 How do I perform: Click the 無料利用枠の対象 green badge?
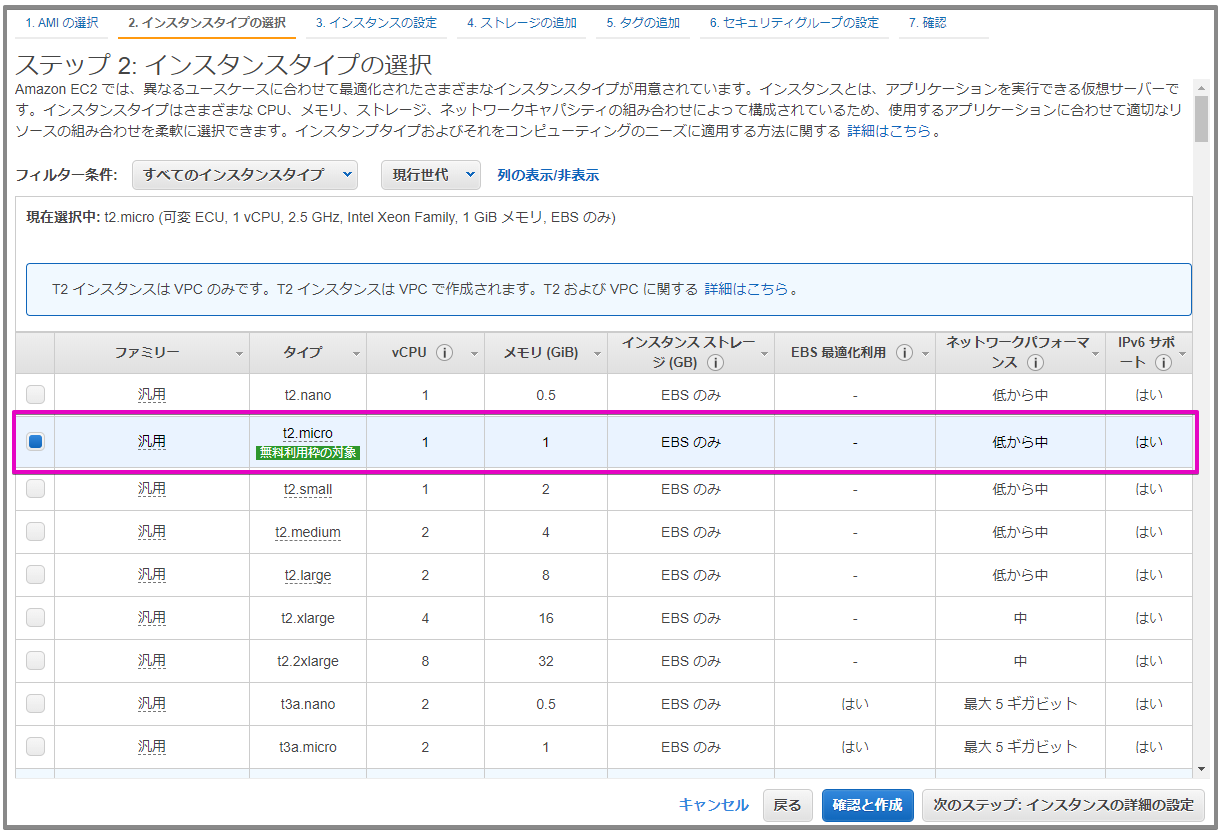pos(308,452)
